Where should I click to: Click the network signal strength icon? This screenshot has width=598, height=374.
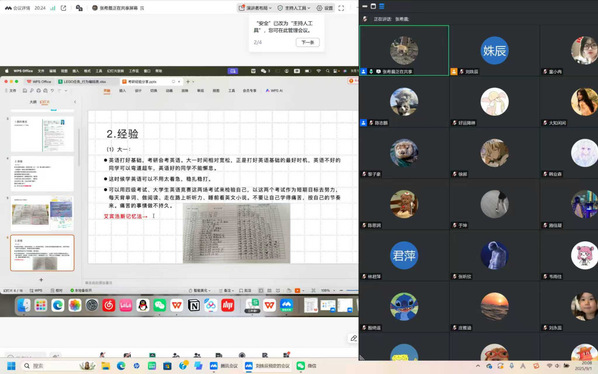pyautogui.click(x=53, y=8)
